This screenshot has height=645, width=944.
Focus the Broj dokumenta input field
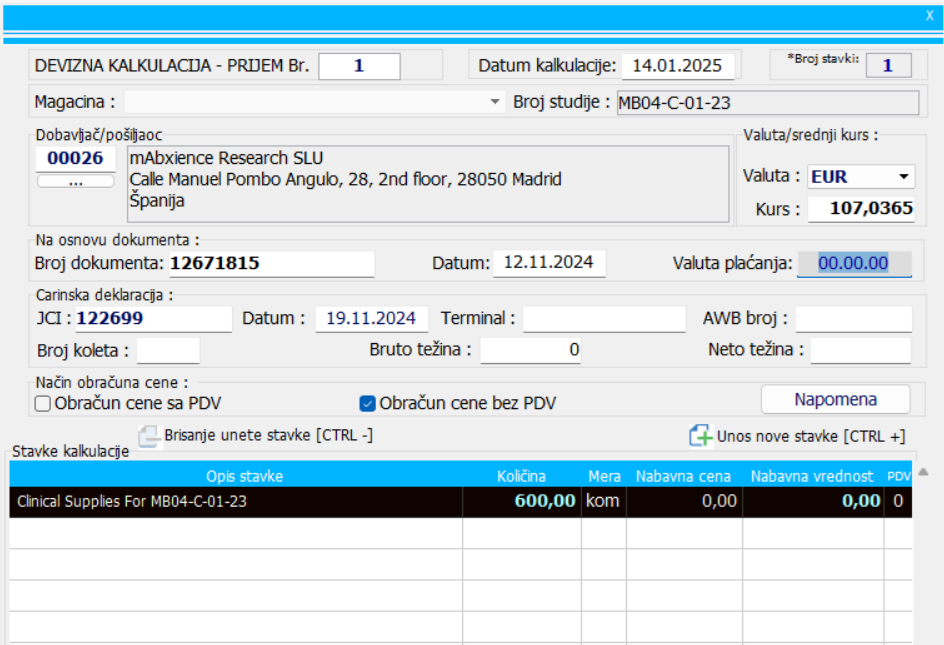[x=270, y=264]
